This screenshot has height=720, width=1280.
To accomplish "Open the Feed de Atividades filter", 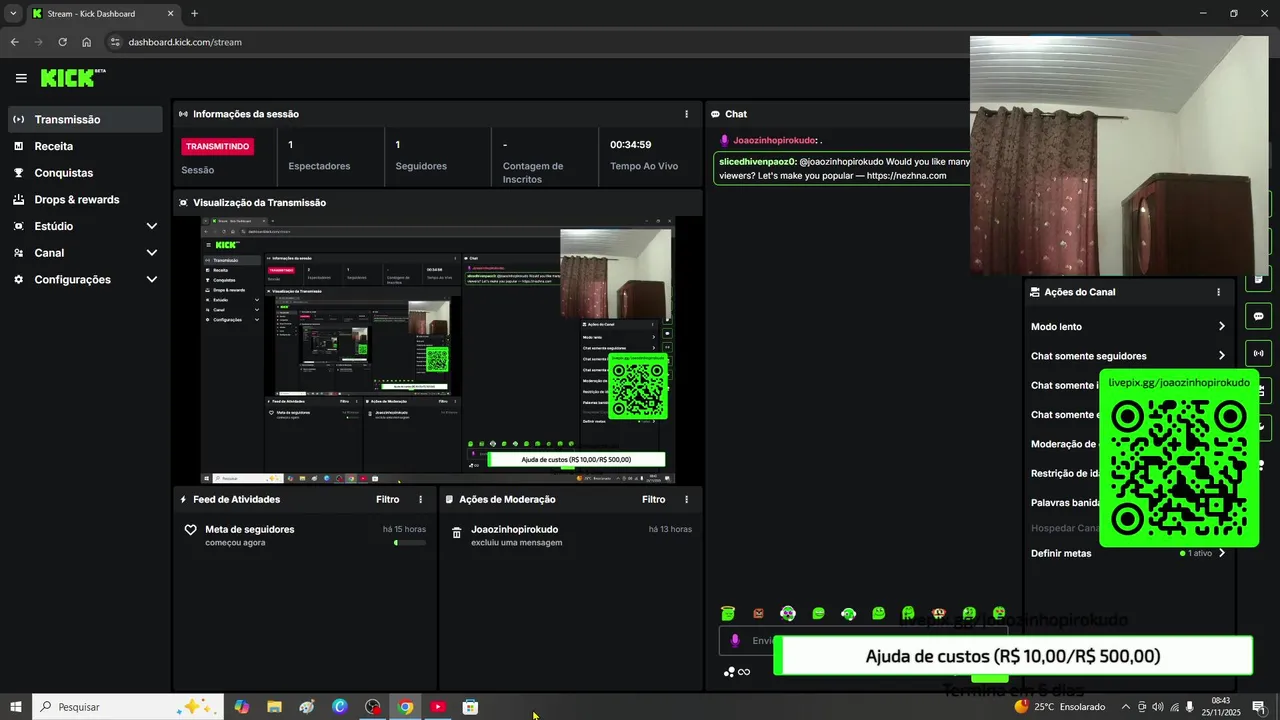I will 387,499.
